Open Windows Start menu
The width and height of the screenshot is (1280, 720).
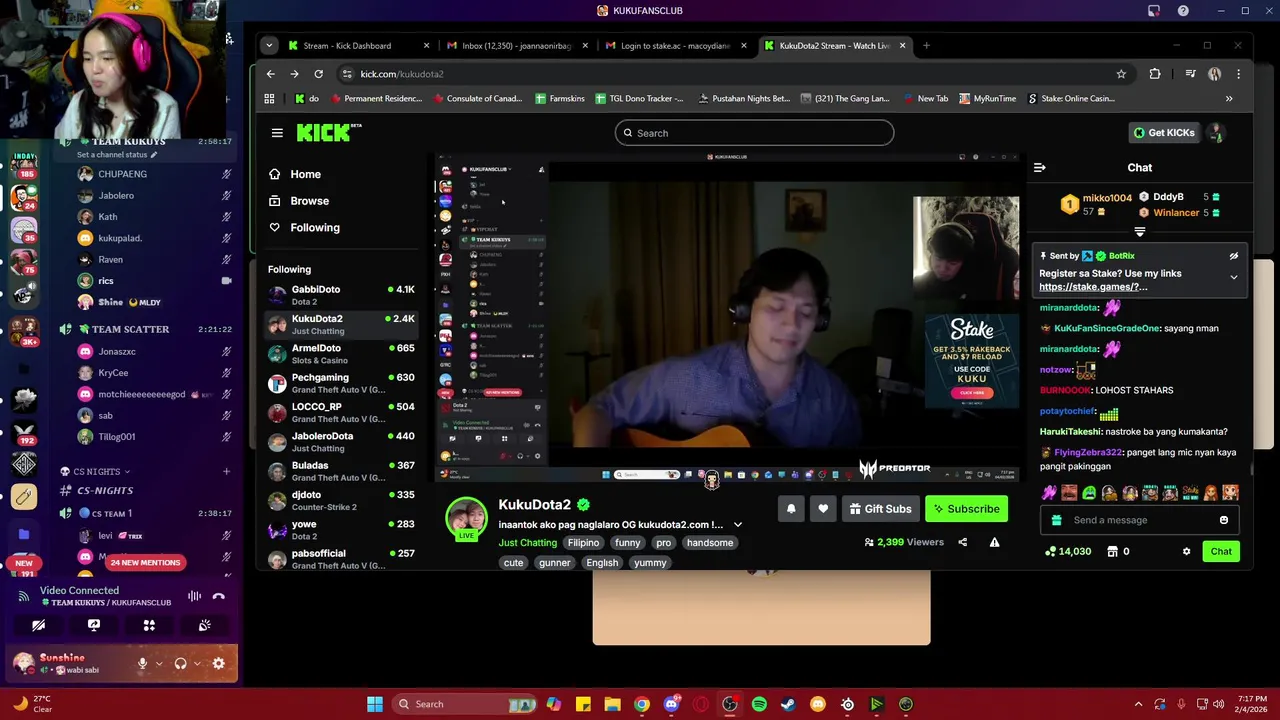coord(375,704)
